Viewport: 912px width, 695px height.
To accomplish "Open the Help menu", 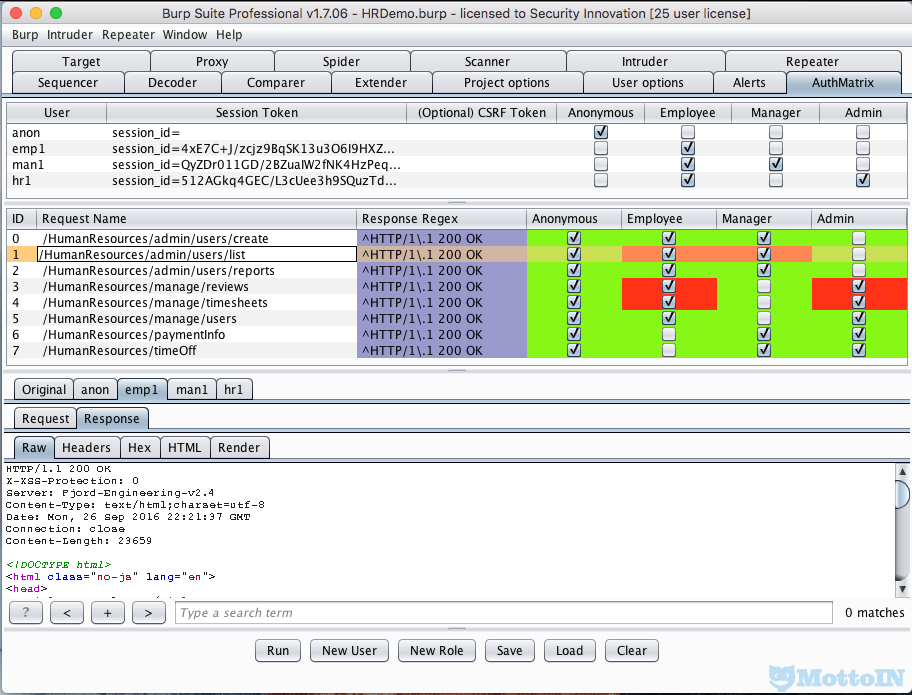I will pos(229,35).
